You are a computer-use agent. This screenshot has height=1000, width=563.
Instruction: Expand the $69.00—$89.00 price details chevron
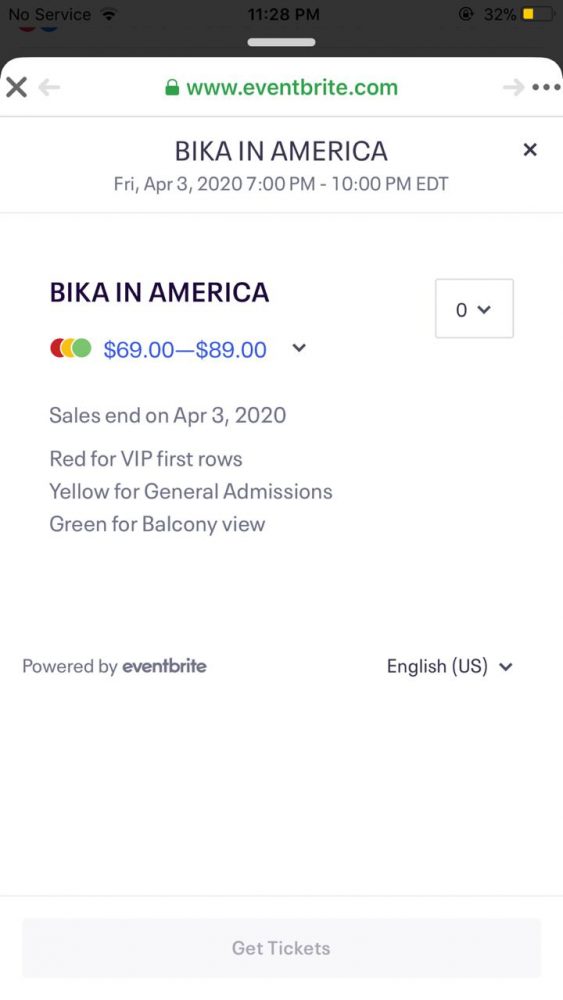click(x=299, y=348)
